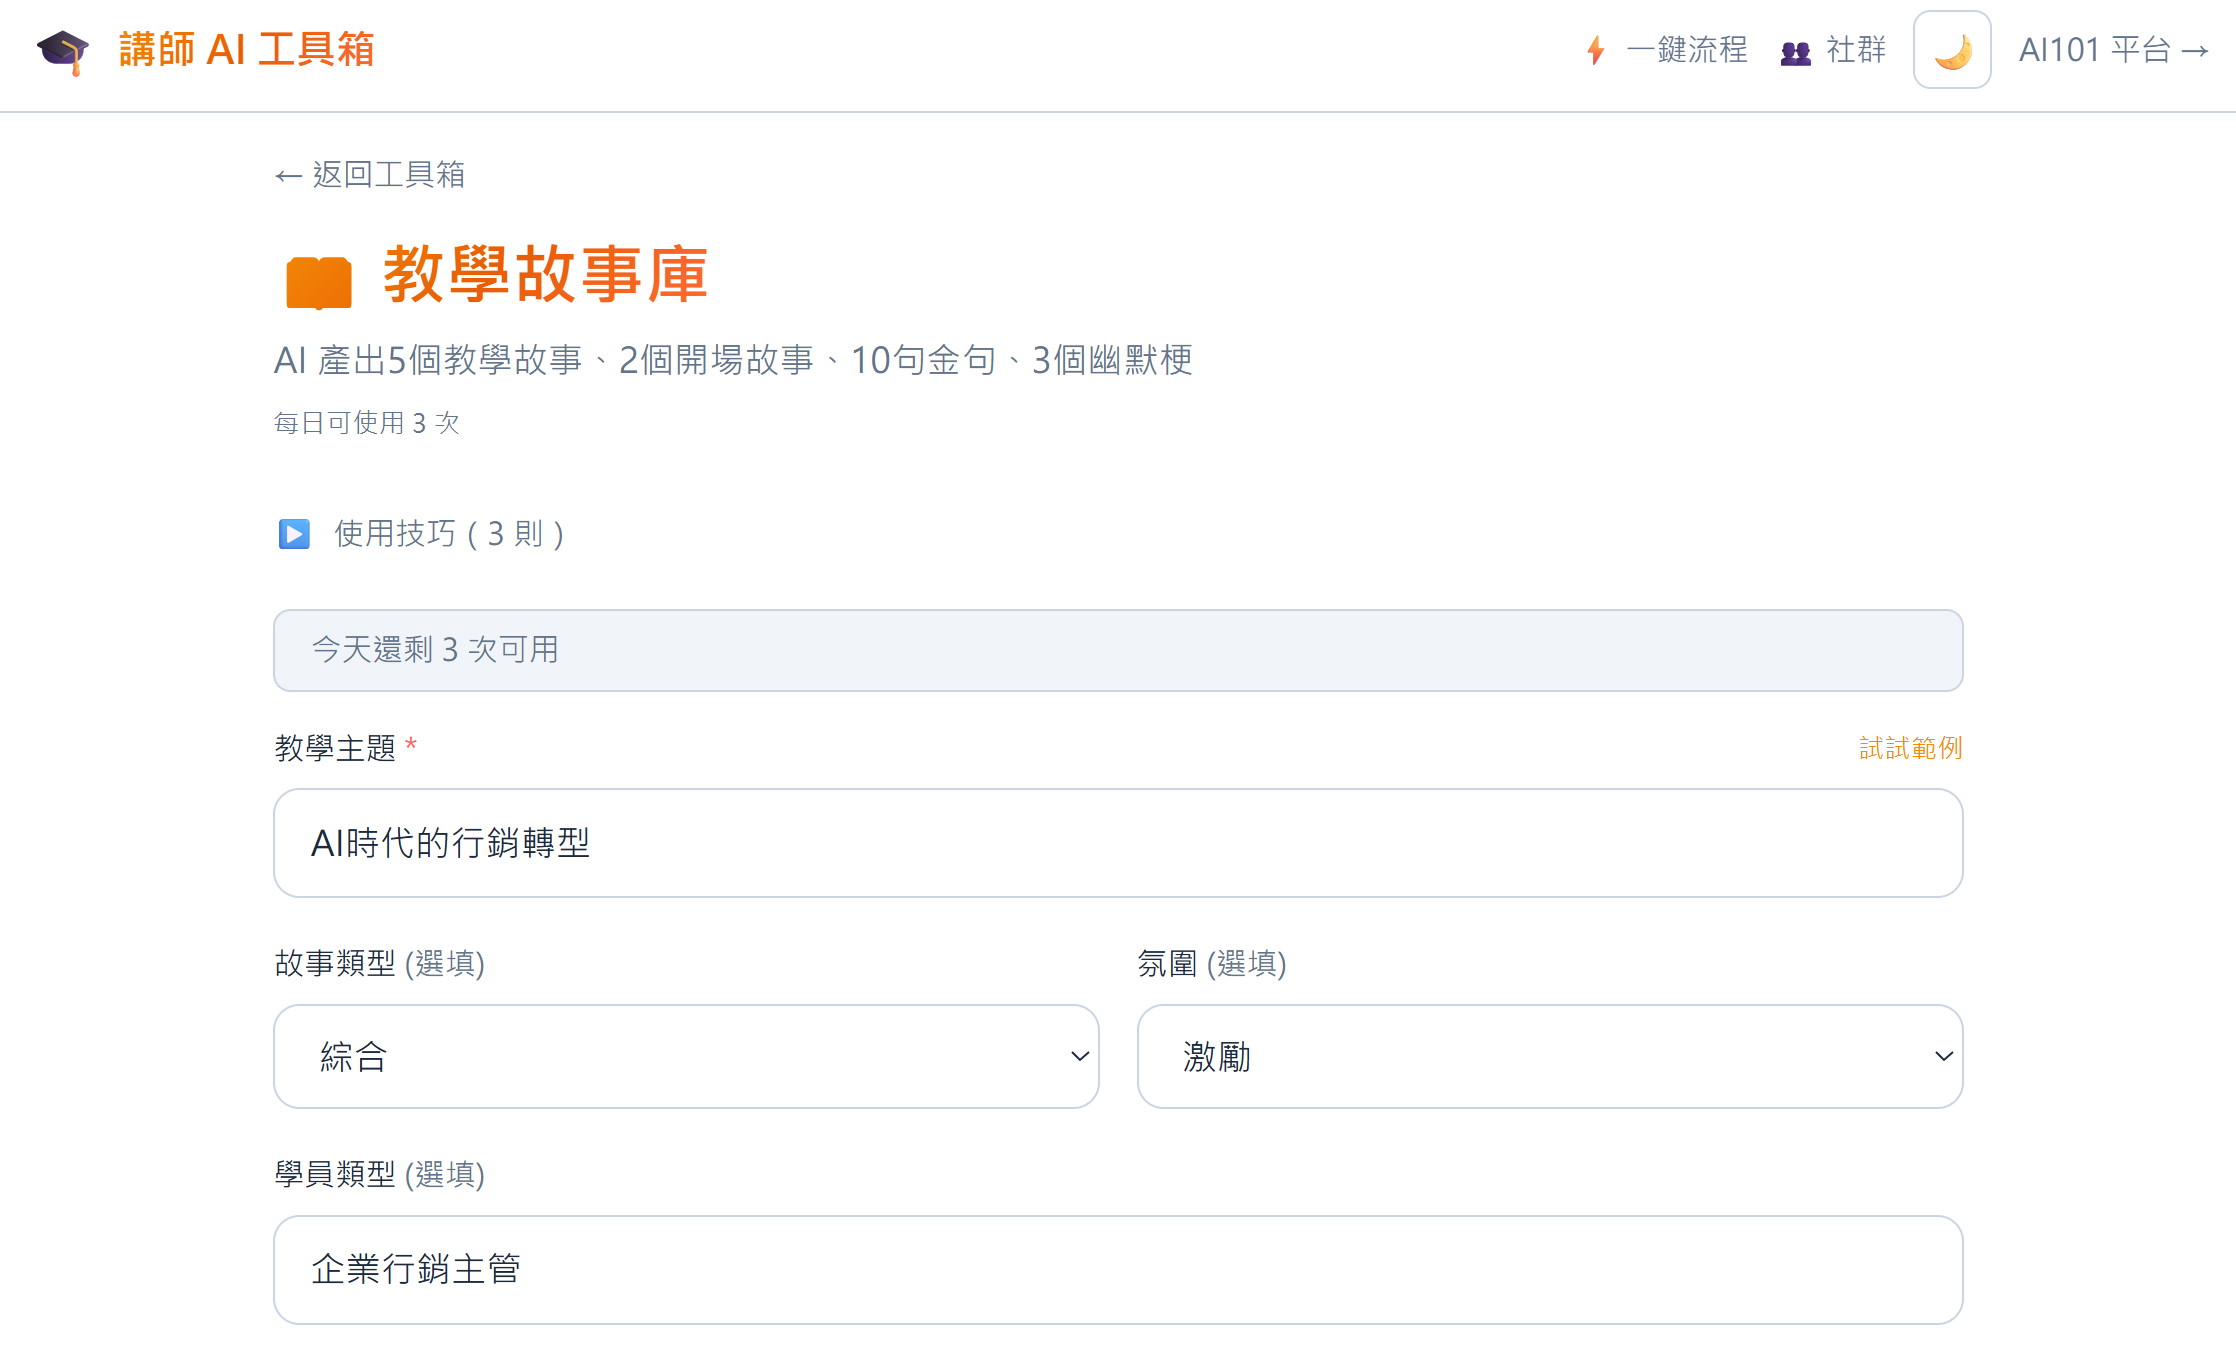The height and width of the screenshot is (1350, 2236).
Task: Go to AI101 平台 link
Action: pos(2112,50)
